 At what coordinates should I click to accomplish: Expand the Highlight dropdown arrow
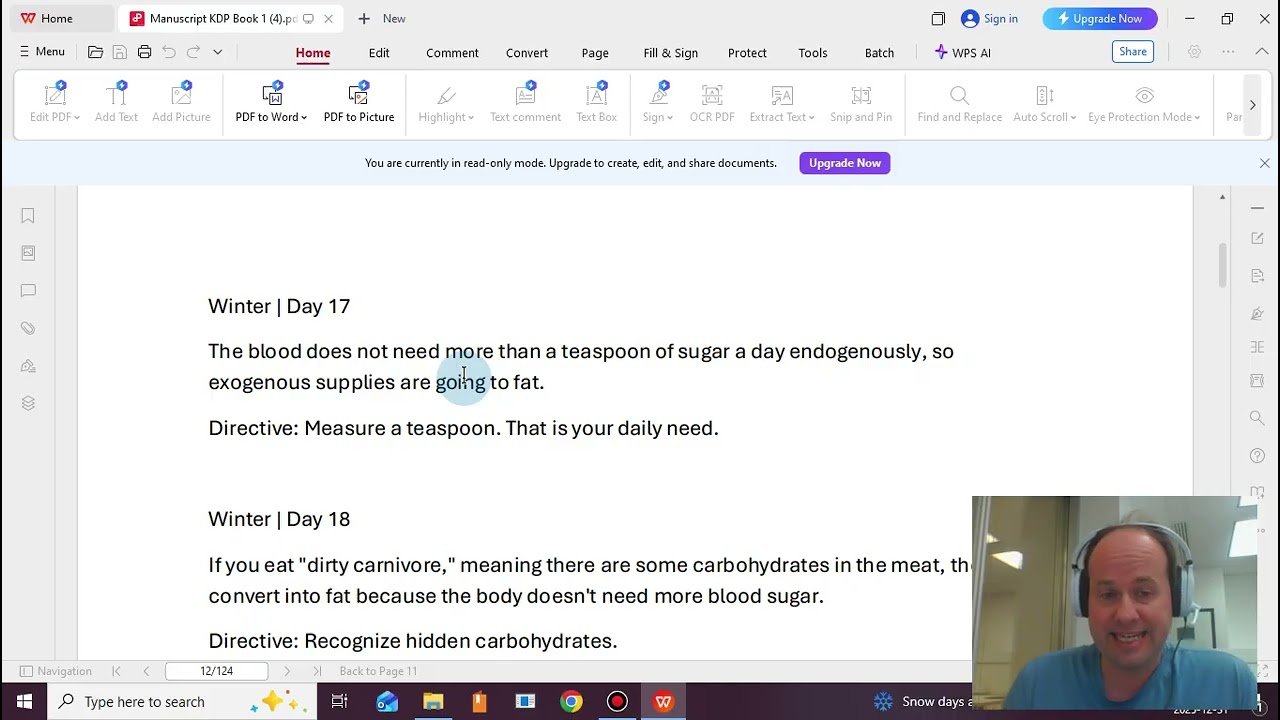471,118
